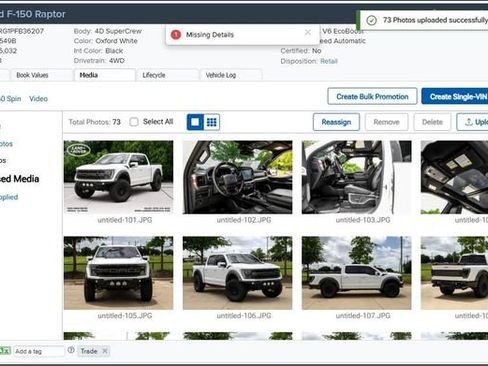Click the Color: Oxford White text

106,41
